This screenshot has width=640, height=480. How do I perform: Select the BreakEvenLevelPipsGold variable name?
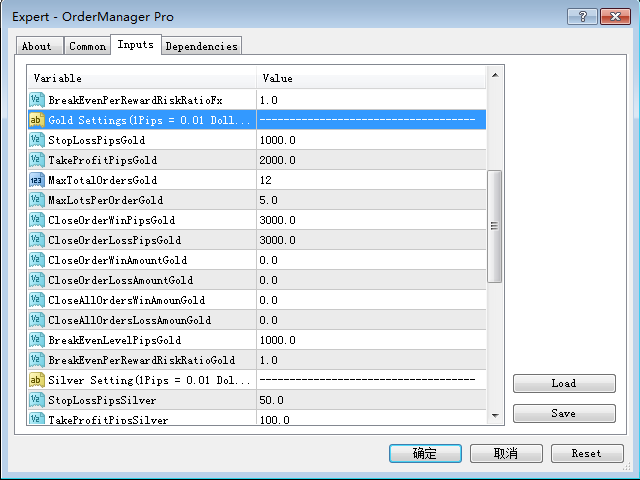[x=115, y=340]
